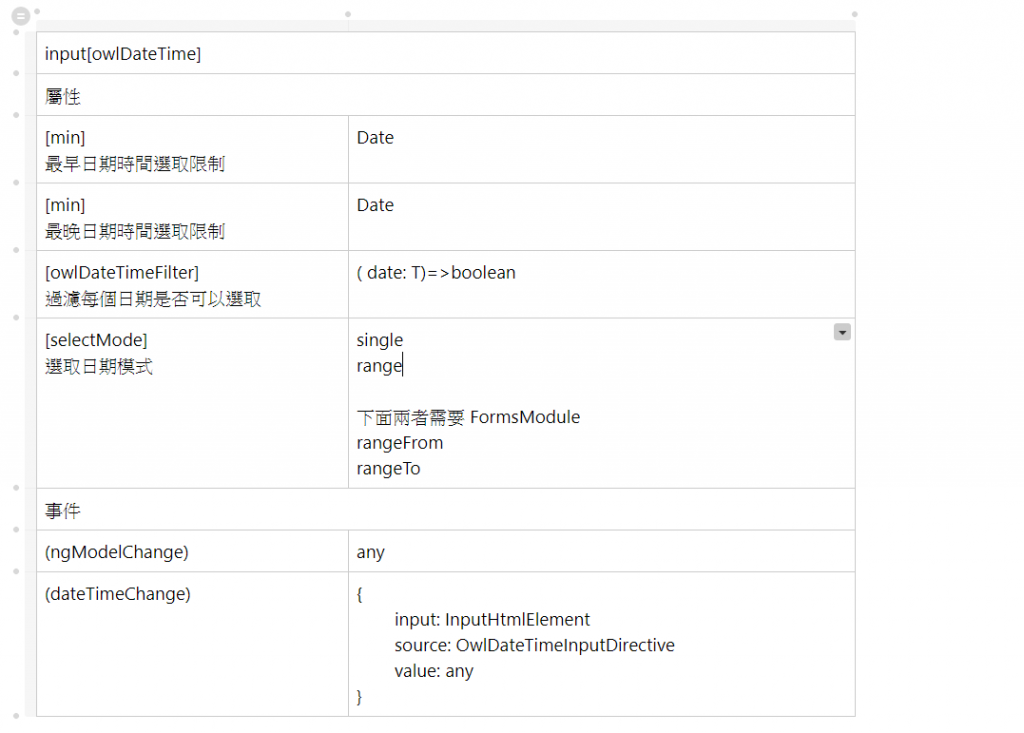1024x733 pixels.
Task: Click the column handle dot above the second column
Action: point(348,14)
